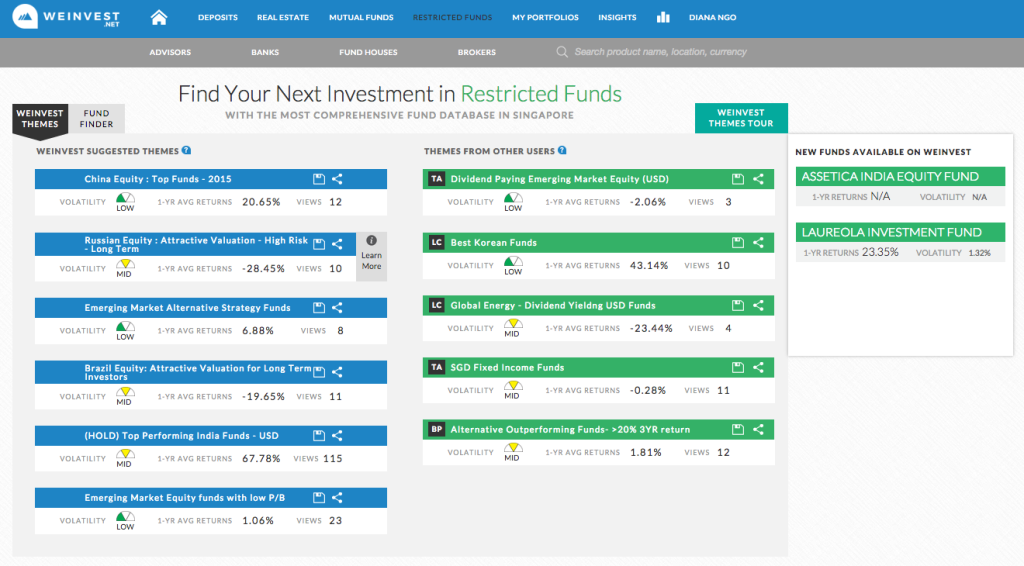Go to Brokers section
This screenshot has width=1024, height=566.
[477, 52]
